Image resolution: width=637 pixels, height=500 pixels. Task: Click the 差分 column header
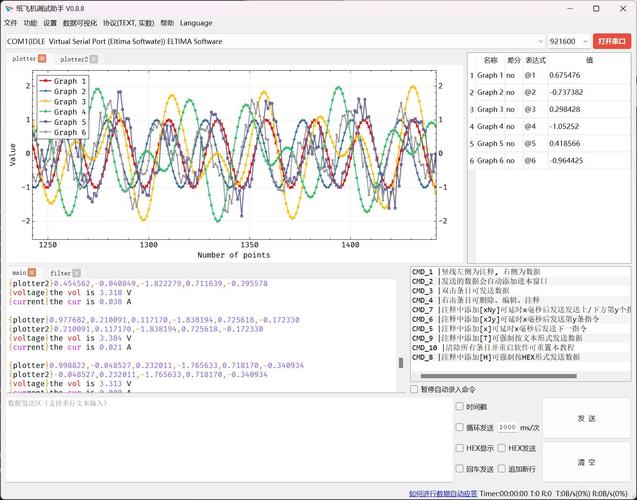(x=514, y=60)
